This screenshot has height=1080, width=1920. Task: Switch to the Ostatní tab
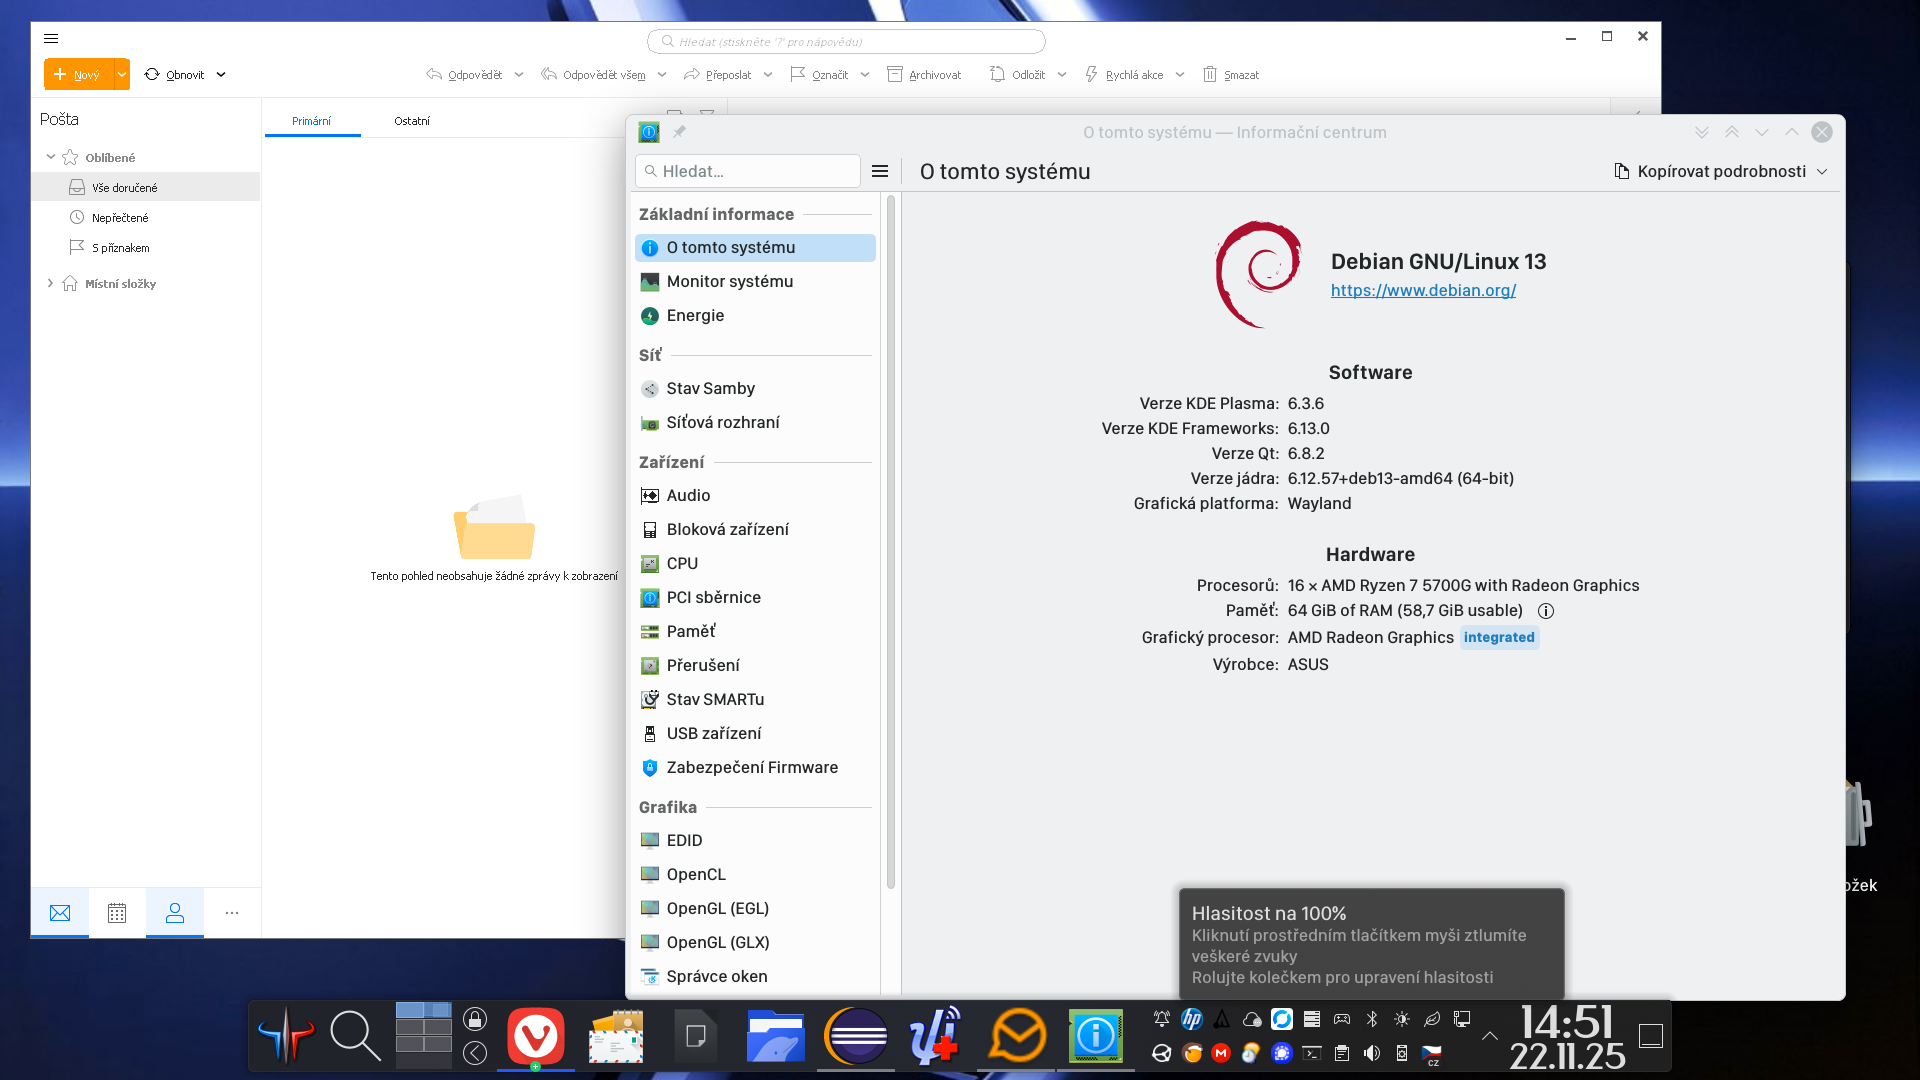tap(411, 120)
